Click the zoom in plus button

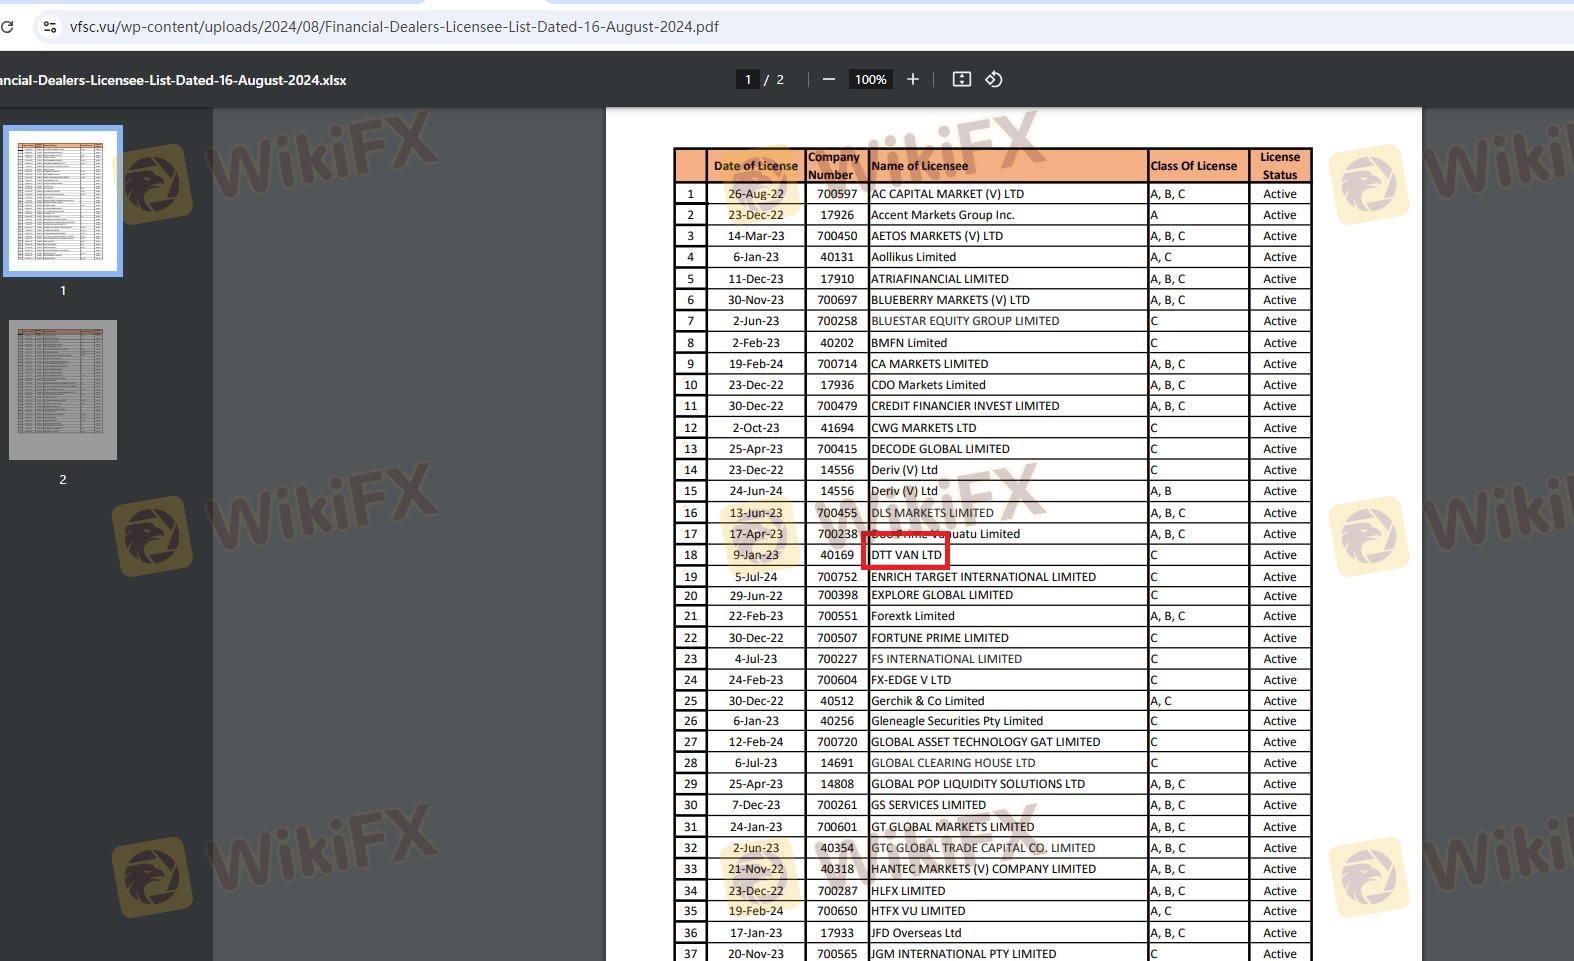(x=912, y=80)
